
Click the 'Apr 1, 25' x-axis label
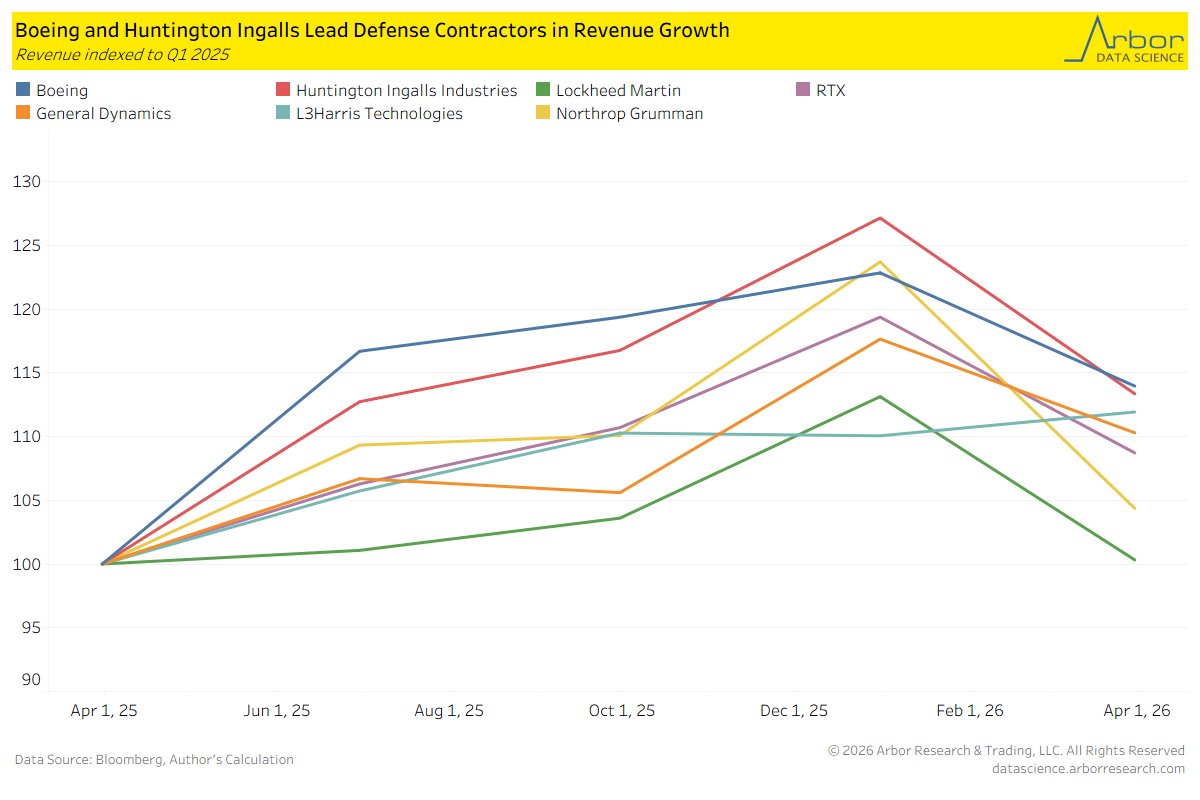pos(104,711)
